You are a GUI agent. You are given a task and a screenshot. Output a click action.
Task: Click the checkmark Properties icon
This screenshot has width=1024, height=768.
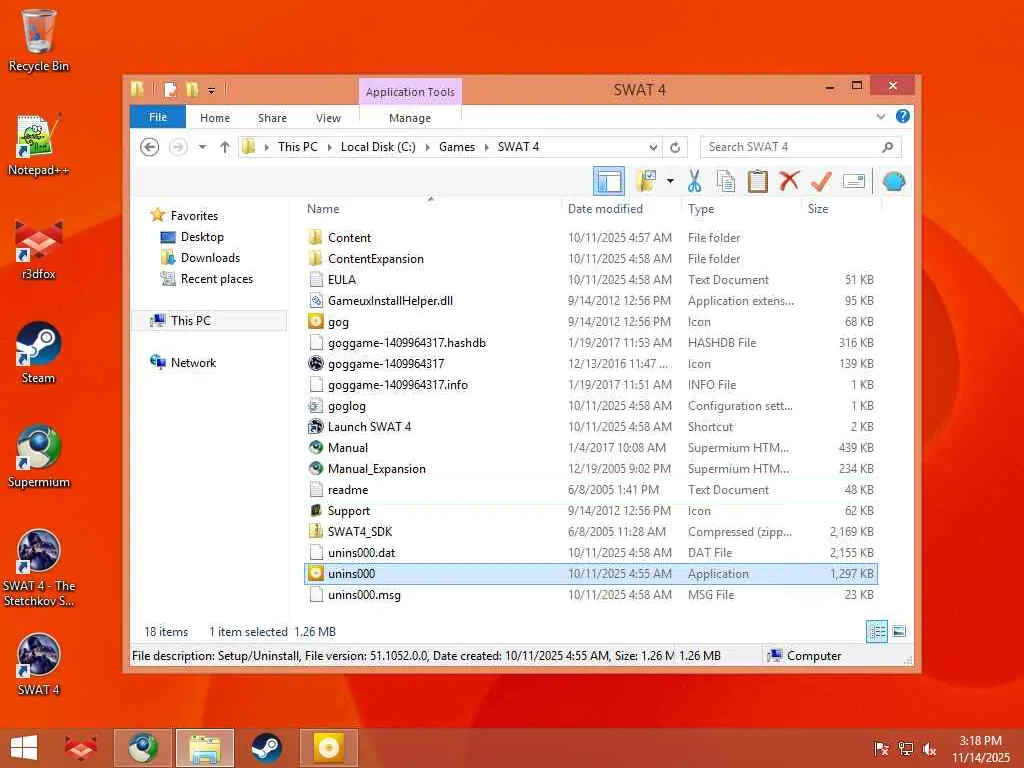[821, 181]
